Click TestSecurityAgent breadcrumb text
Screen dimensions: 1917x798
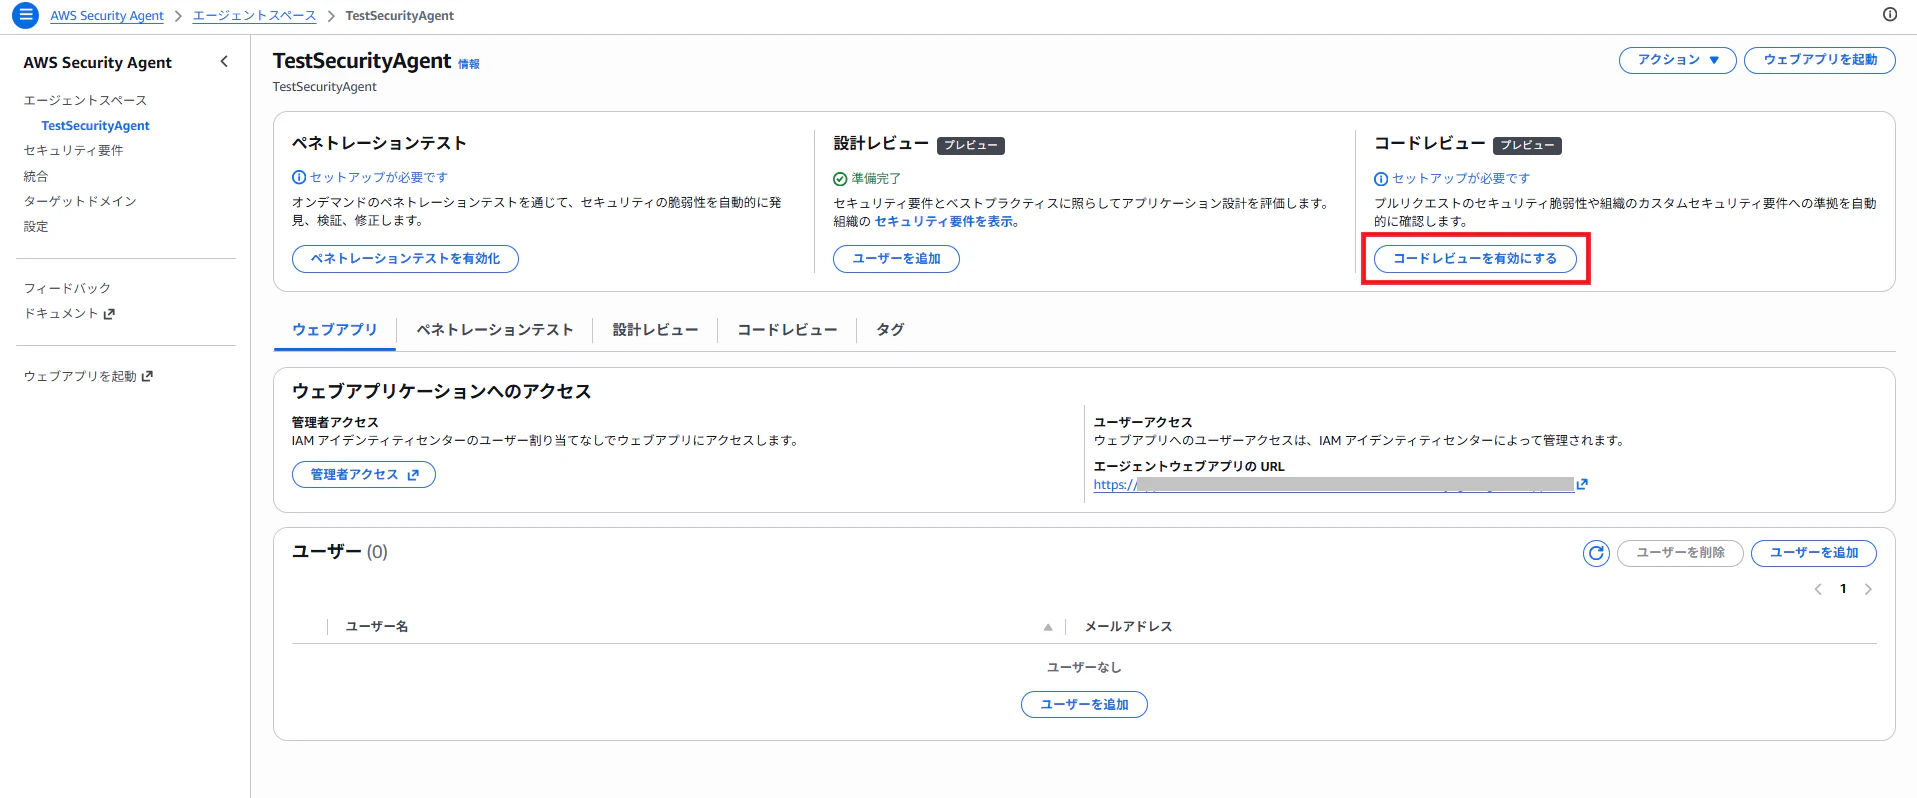[x=399, y=16]
